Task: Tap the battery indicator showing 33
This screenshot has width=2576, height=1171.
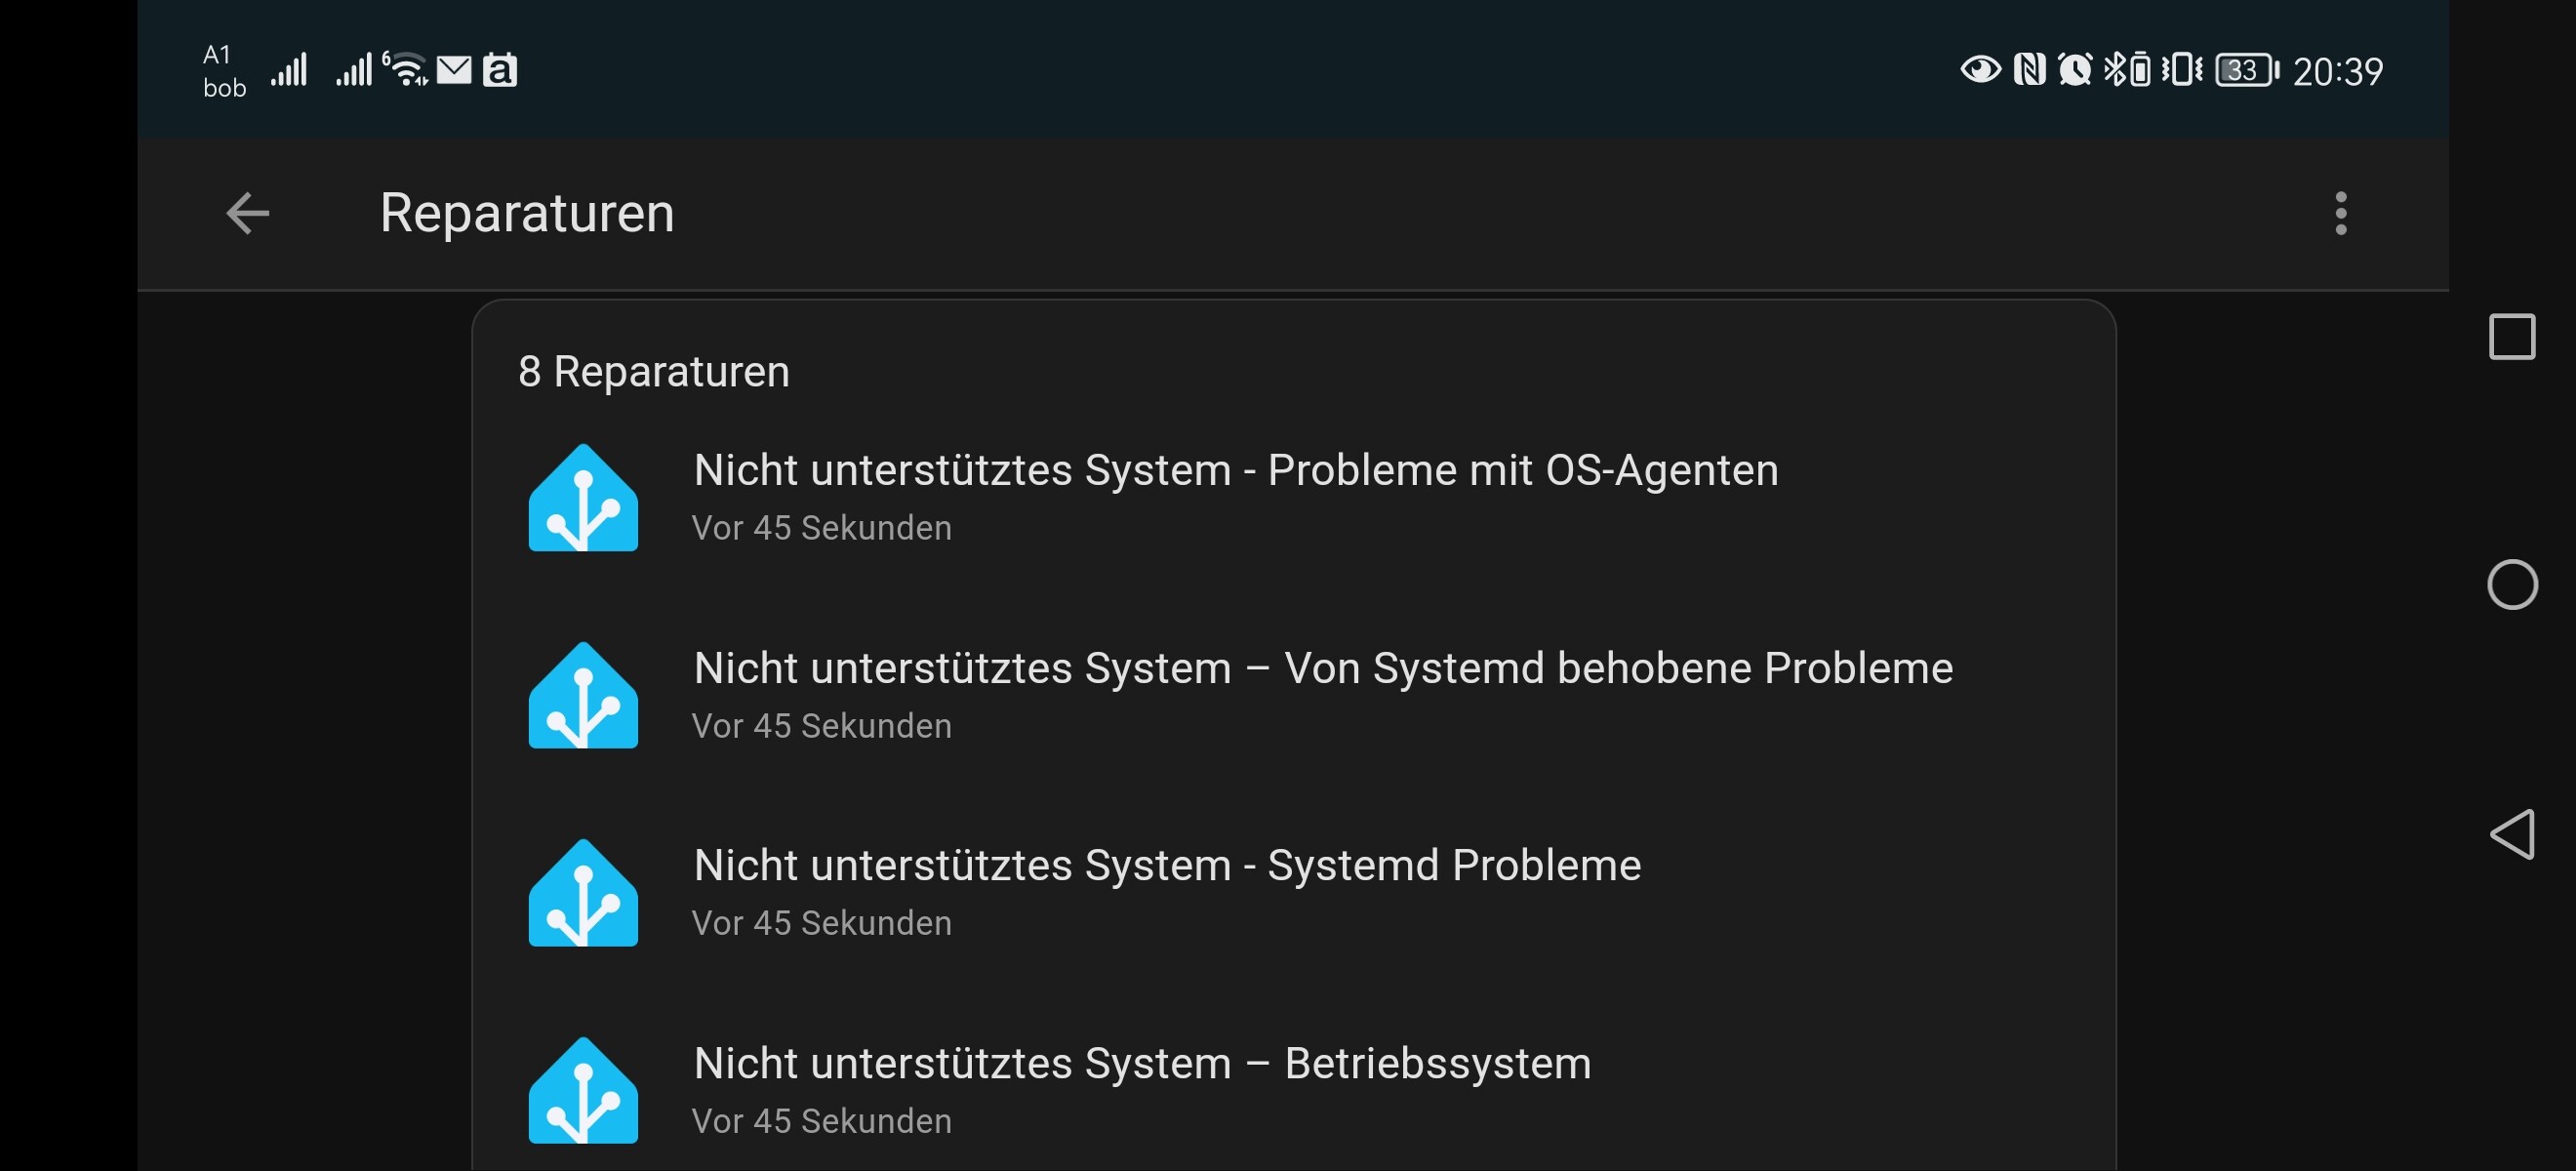Action: [x=2246, y=70]
